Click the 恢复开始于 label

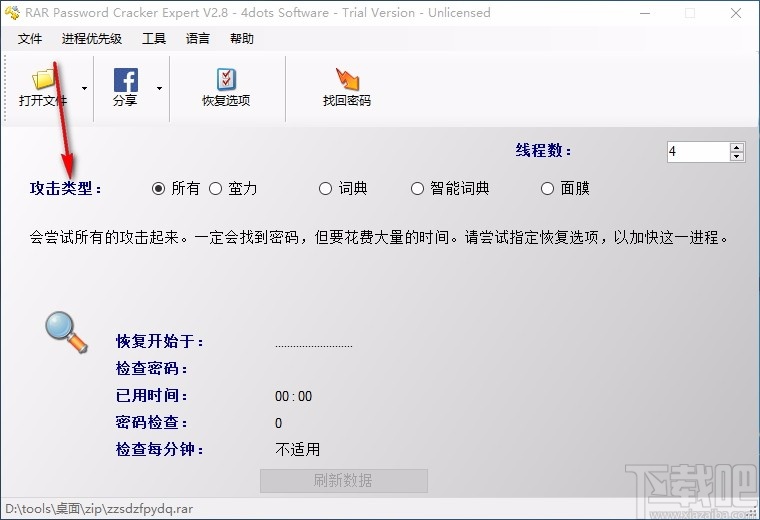click(160, 341)
